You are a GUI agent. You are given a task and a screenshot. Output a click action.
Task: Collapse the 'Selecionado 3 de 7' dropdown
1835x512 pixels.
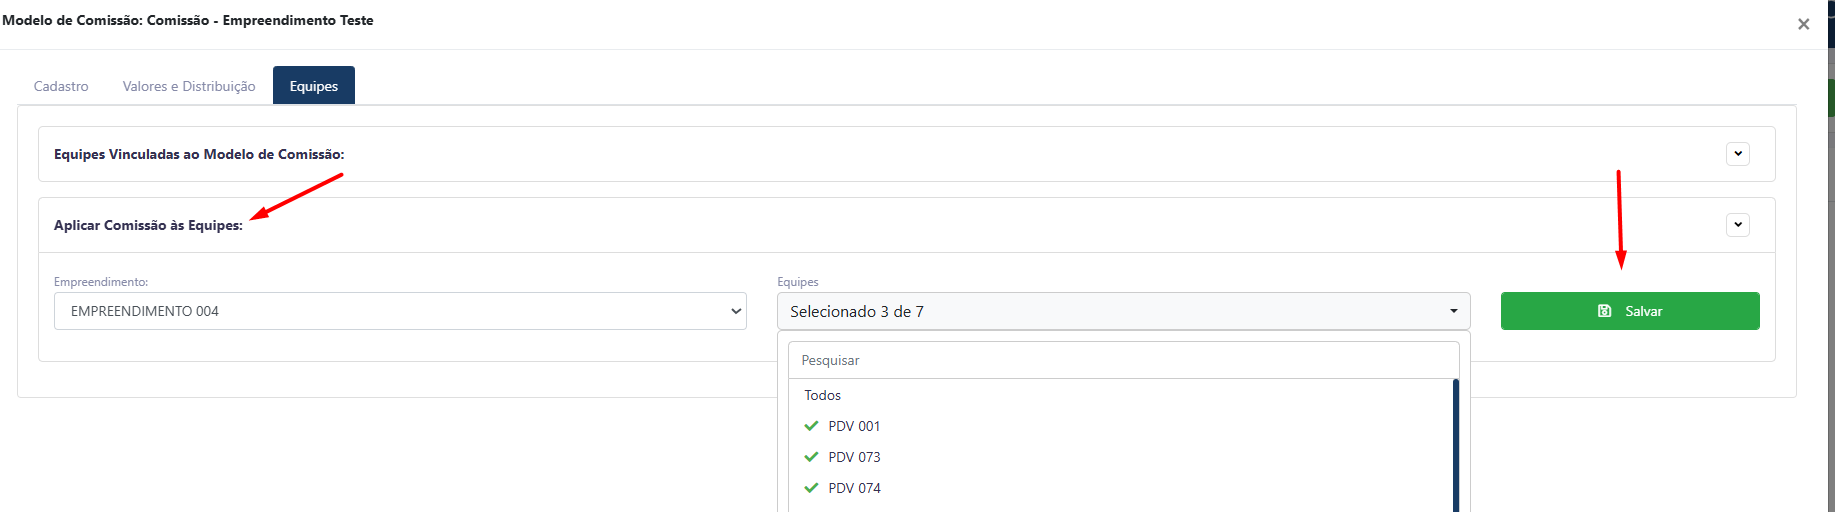(x=1123, y=311)
